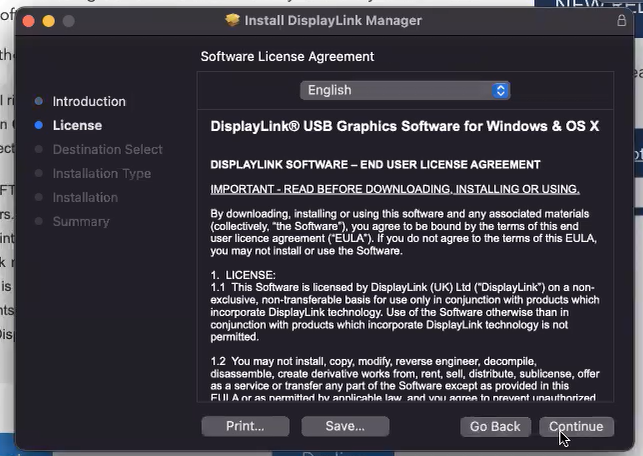Click the bullet beside Introduction
This screenshot has height=456, width=643.
tap(39, 101)
